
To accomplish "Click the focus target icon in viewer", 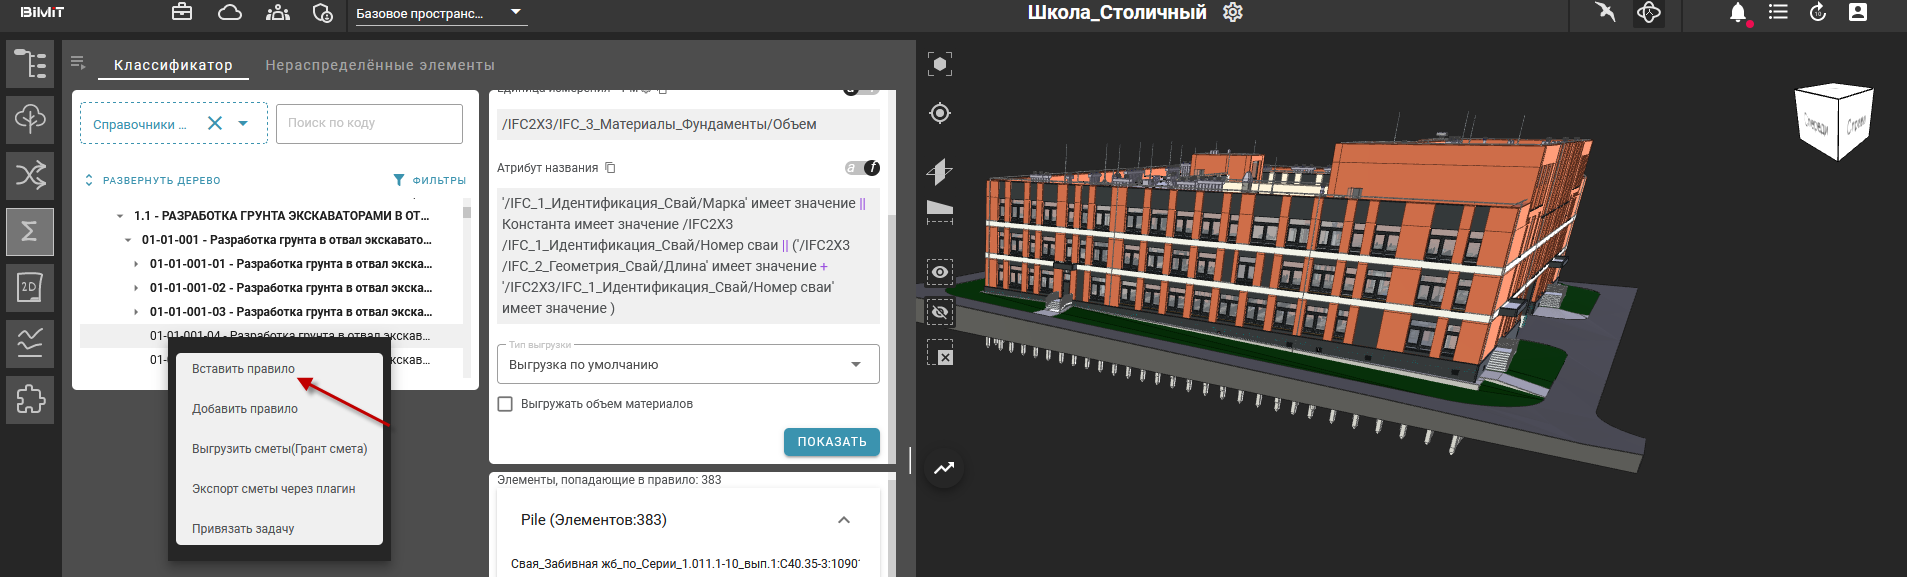I will click(940, 113).
